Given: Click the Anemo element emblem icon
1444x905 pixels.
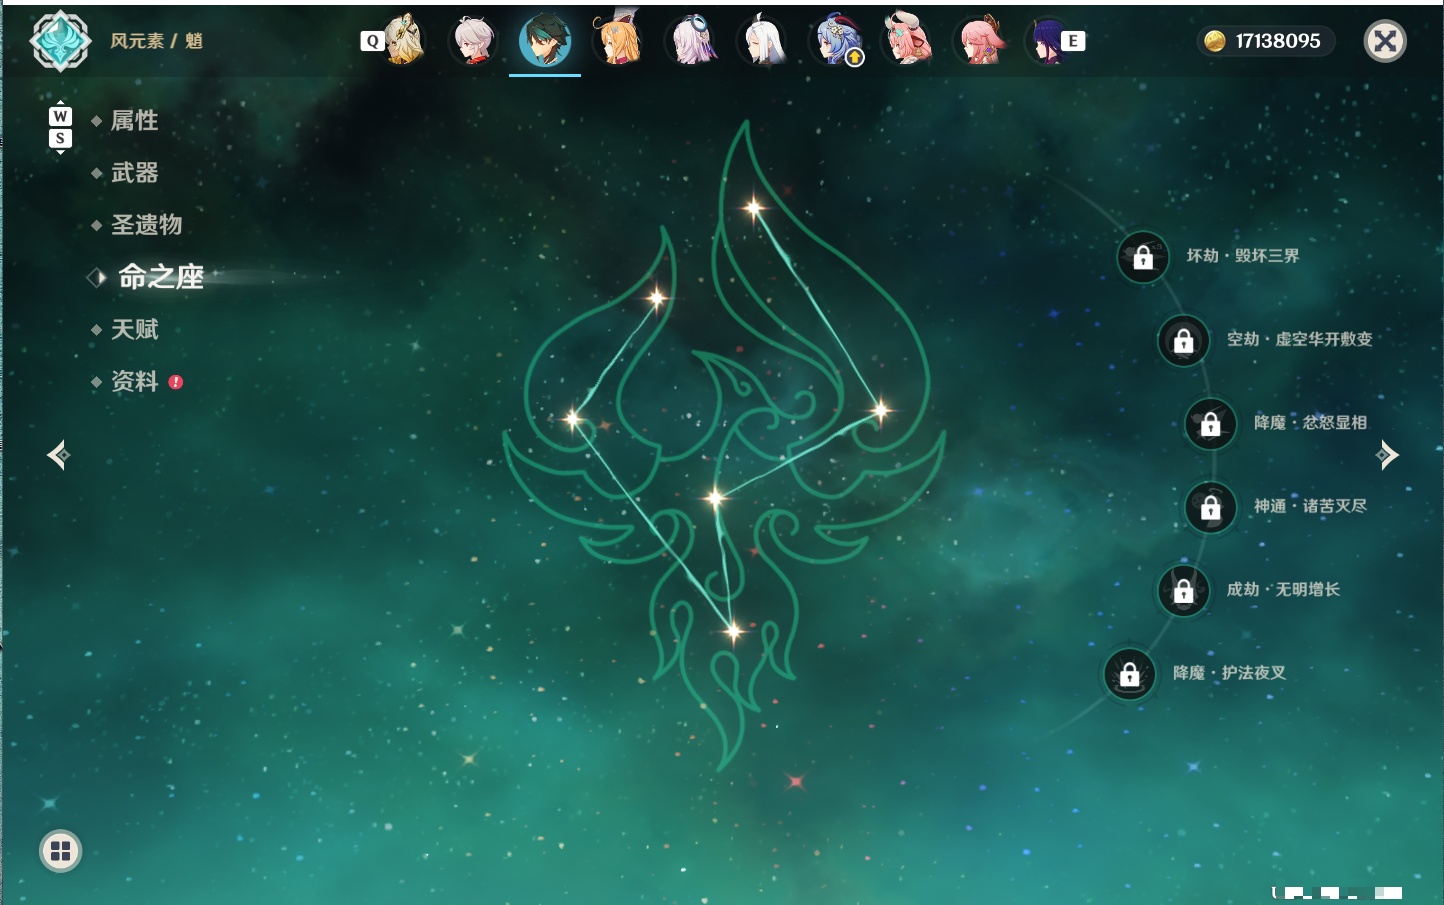Looking at the screenshot, I should (x=61, y=41).
